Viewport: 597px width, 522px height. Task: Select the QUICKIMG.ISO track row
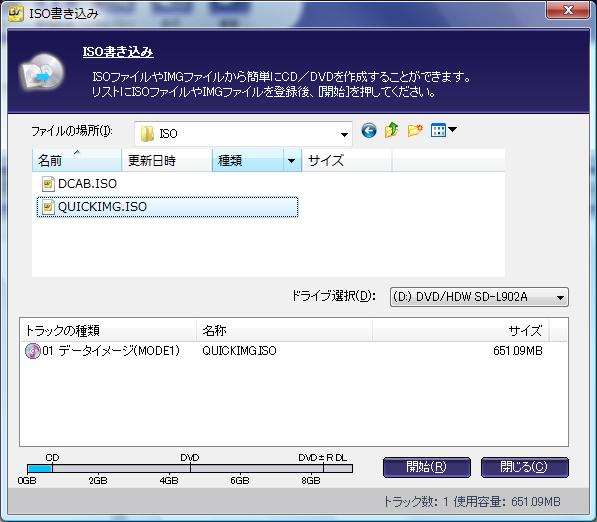point(294,351)
